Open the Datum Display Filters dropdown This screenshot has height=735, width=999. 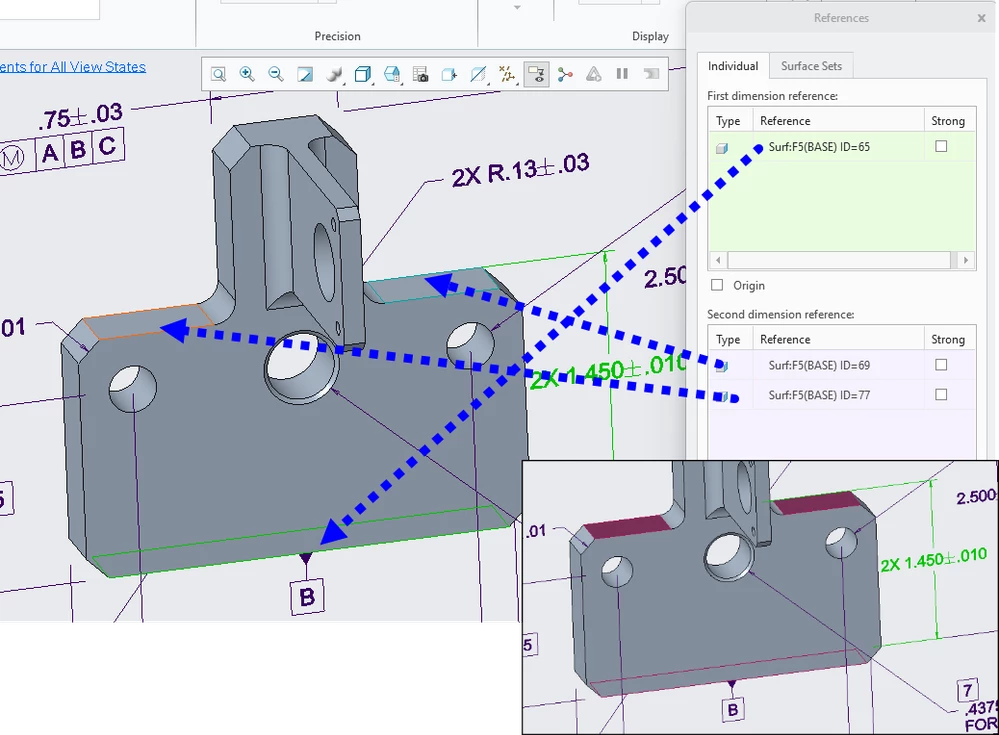pos(507,75)
